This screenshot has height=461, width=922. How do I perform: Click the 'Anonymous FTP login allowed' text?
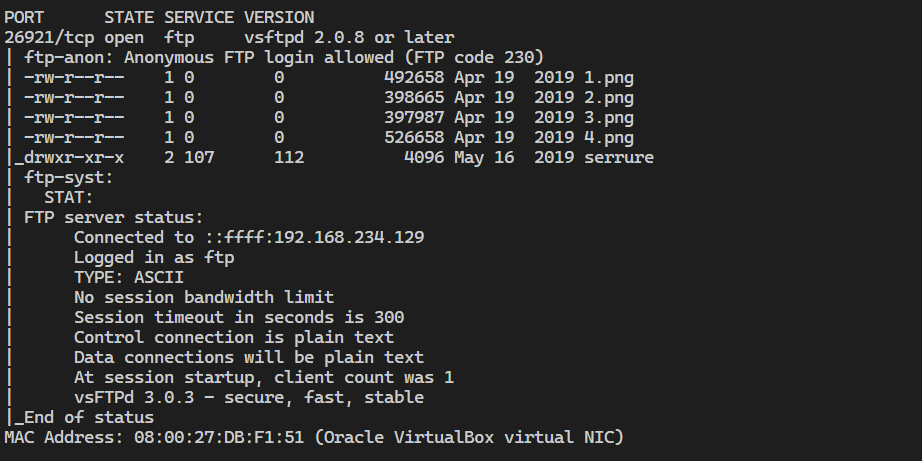click(259, 58)
